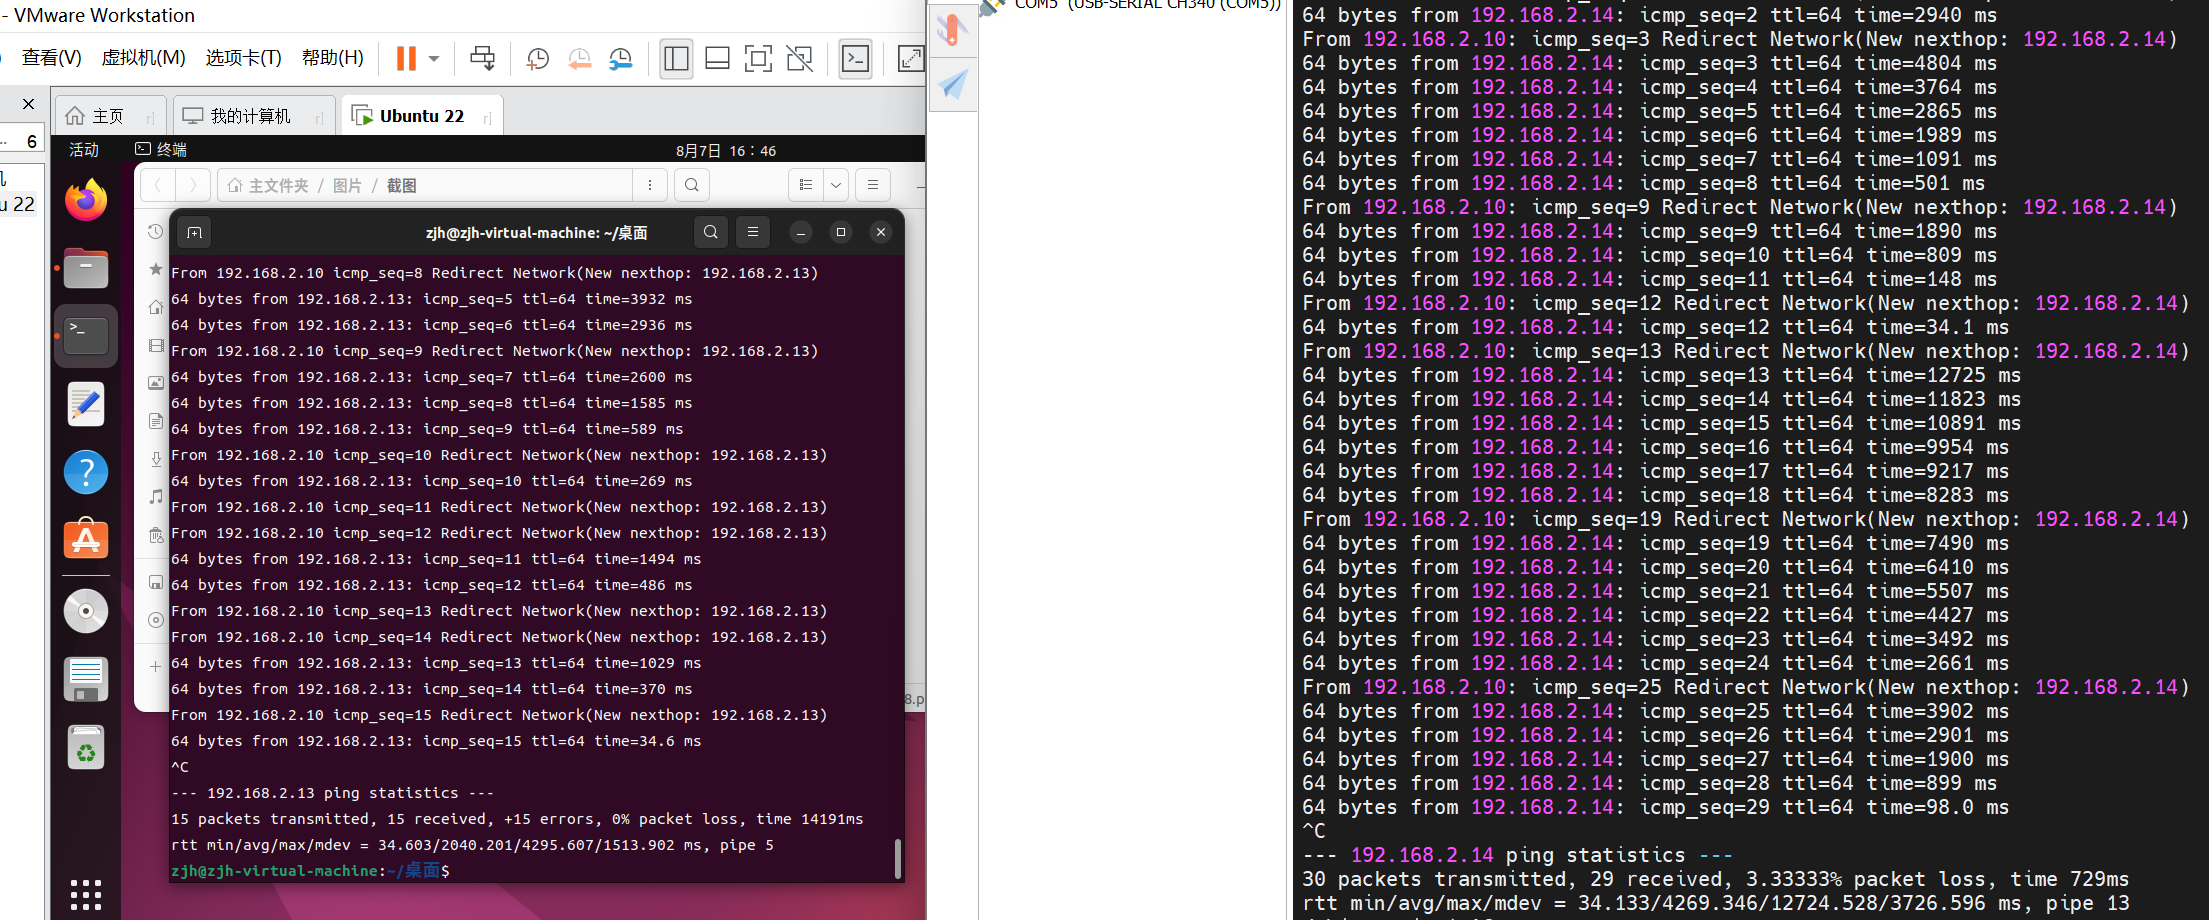The width and height of the screenshot is (2209, 920).
Task: Click '30 packets transmitted' line in right terminal
Action: point(1716,879)
